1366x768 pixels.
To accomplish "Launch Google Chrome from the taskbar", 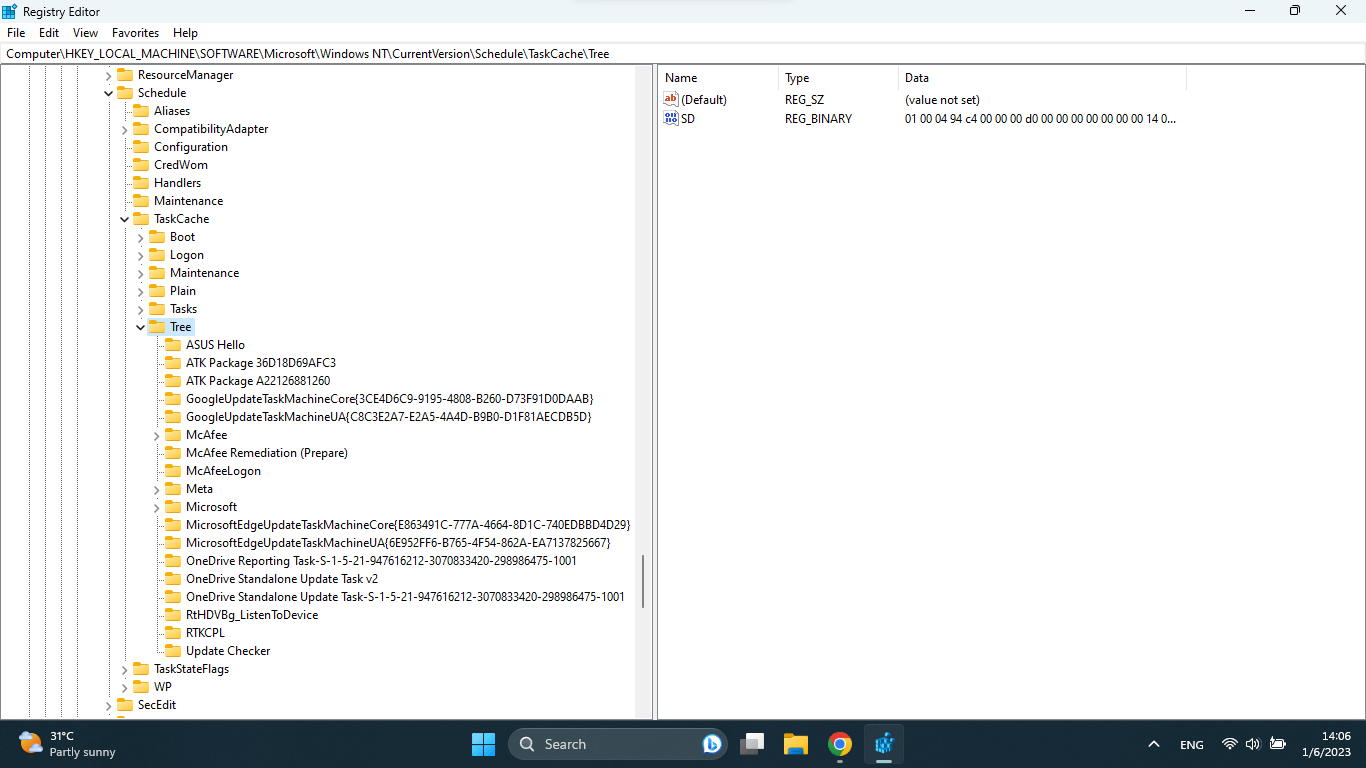I will [840, 744].
